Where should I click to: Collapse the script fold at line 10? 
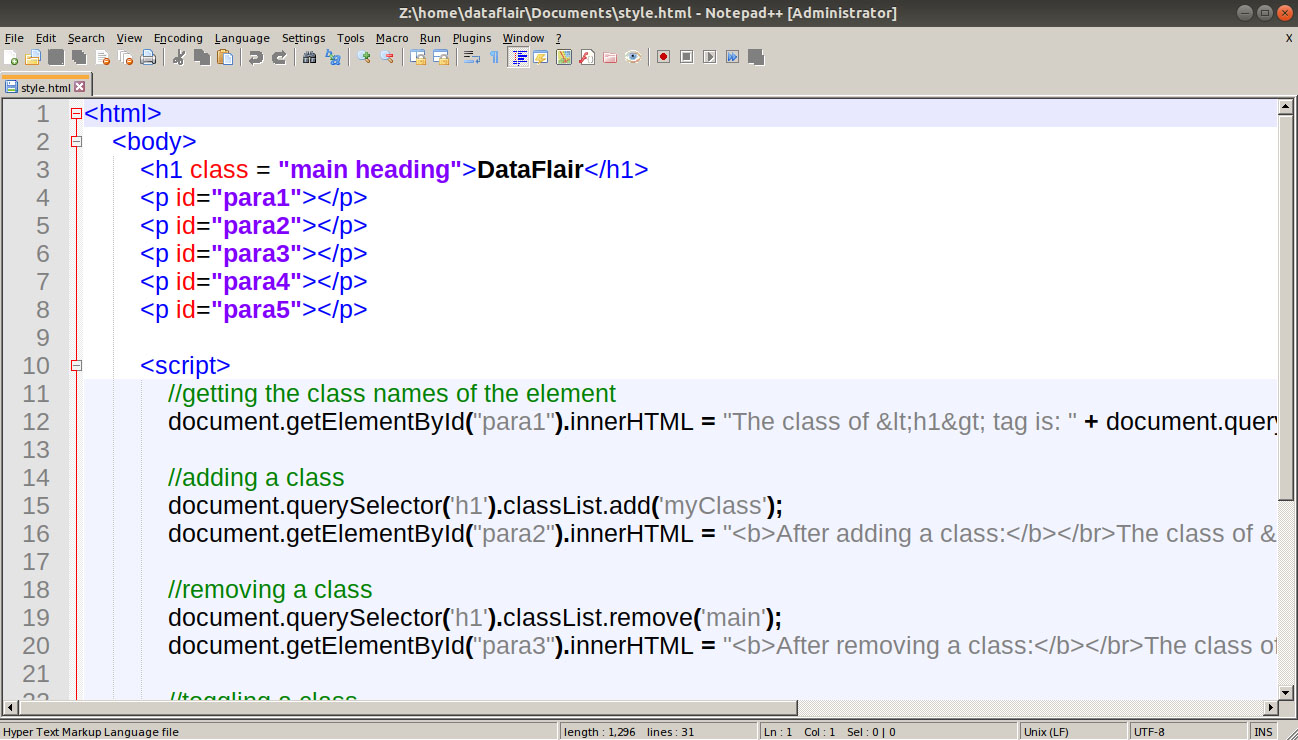tap(76, 365)
